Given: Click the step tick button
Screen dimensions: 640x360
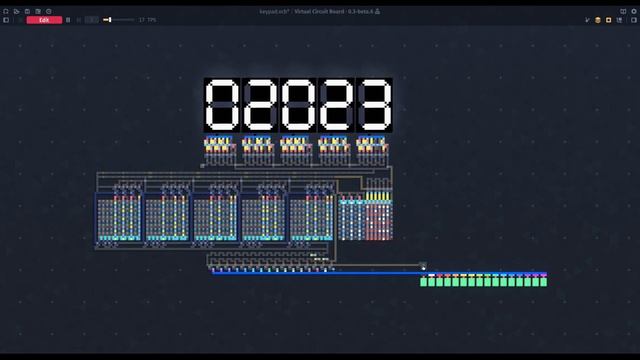Looking at the screenshot, I should [x=79, y=20].
